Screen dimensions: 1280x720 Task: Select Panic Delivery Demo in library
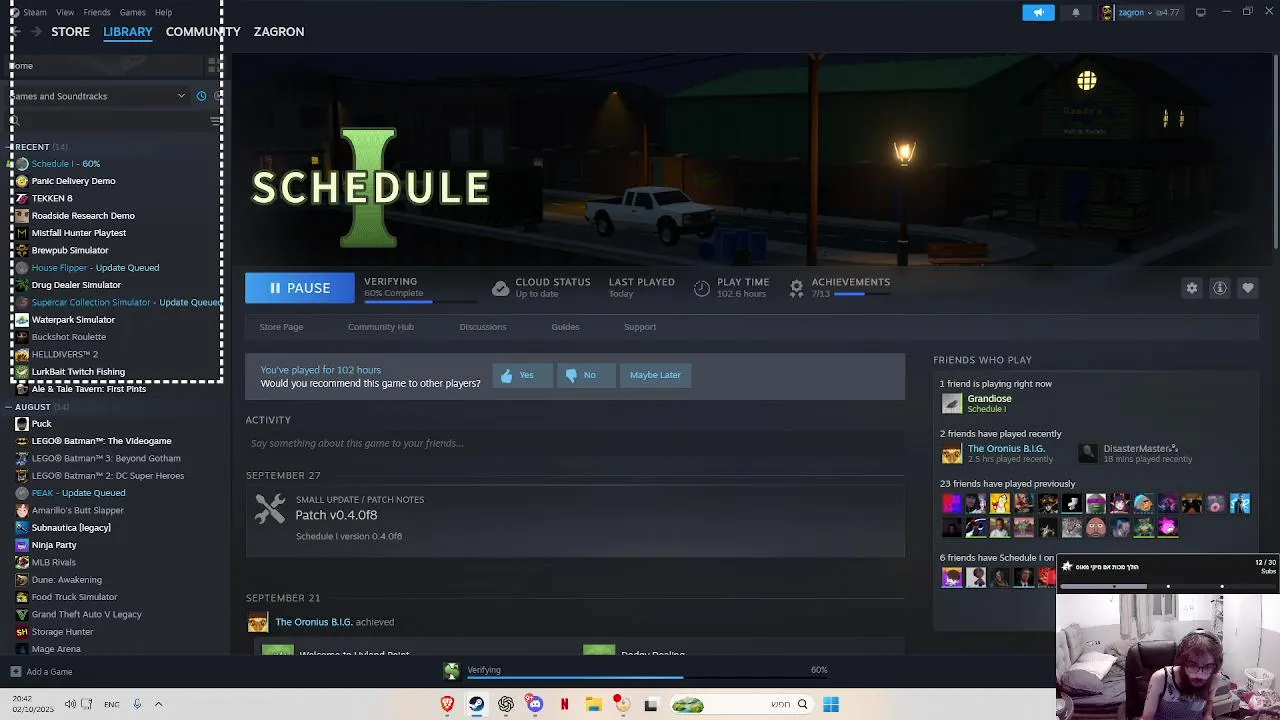tap(73, 181)
